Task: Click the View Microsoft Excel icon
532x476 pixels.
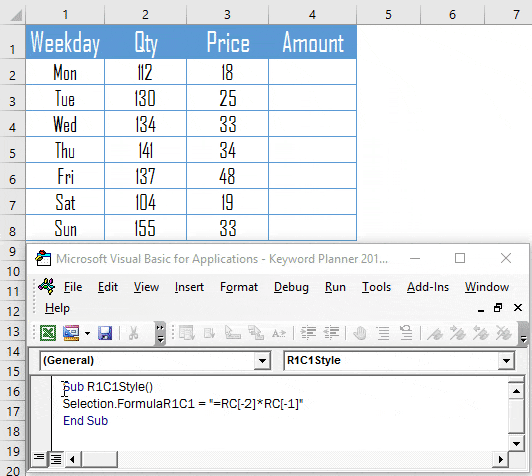Action: pyautogui.click(x=48, y=333)
